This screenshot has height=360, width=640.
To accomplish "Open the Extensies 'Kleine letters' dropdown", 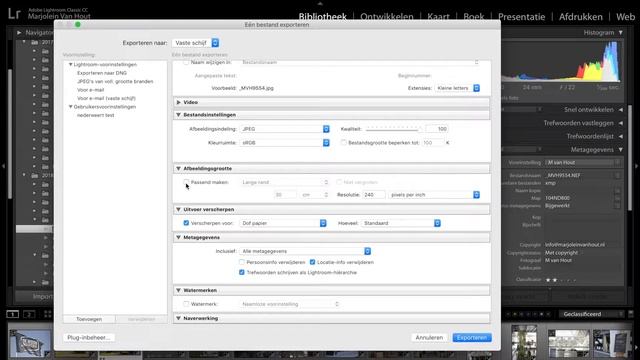I will 457,88.
